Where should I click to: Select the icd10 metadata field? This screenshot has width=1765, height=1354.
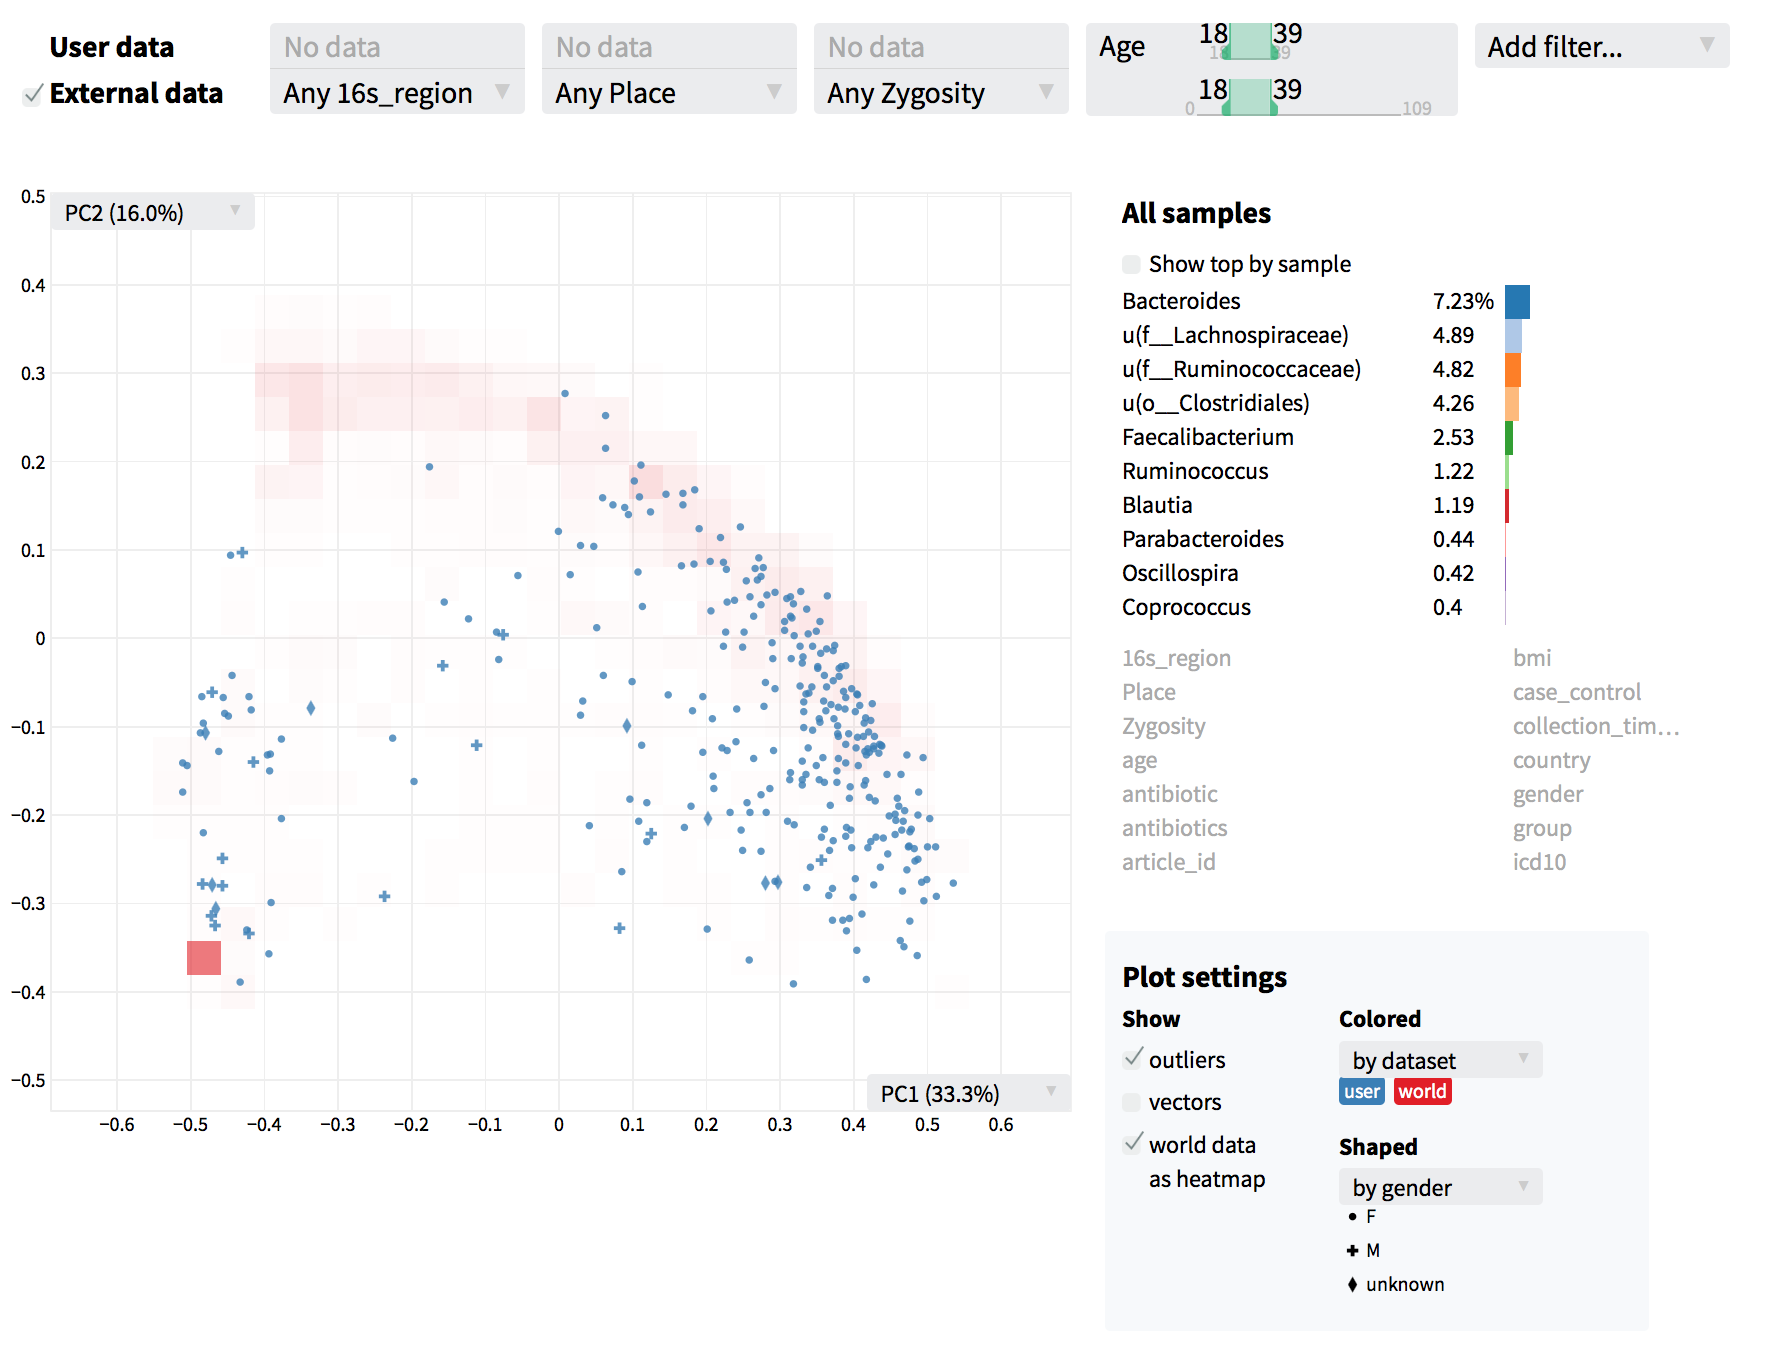tap(1539, 862)
